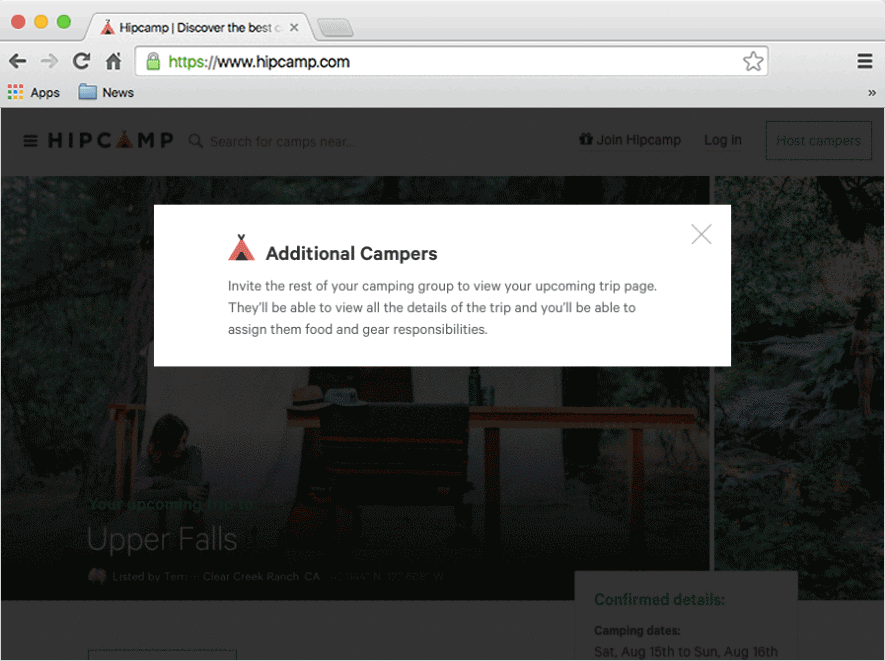Screen dimensions: 885x661
Task: Click the macOS yellow minimize button
Action: 41,21
